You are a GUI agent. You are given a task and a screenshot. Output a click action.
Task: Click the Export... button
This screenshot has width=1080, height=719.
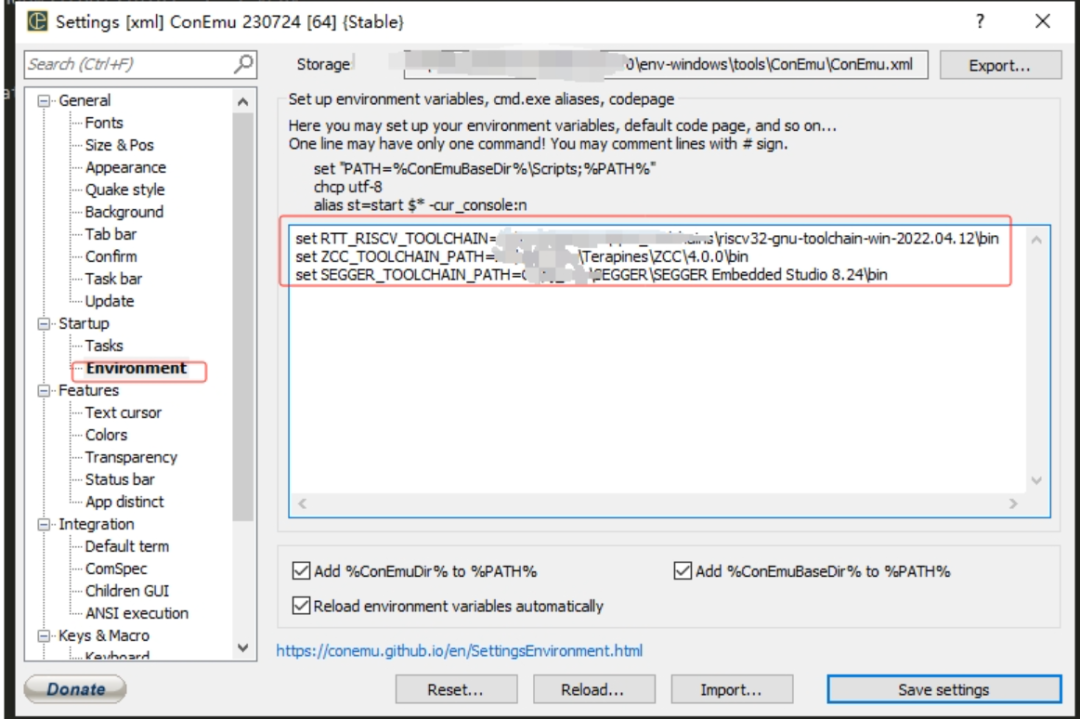(x=1000, y=65)
